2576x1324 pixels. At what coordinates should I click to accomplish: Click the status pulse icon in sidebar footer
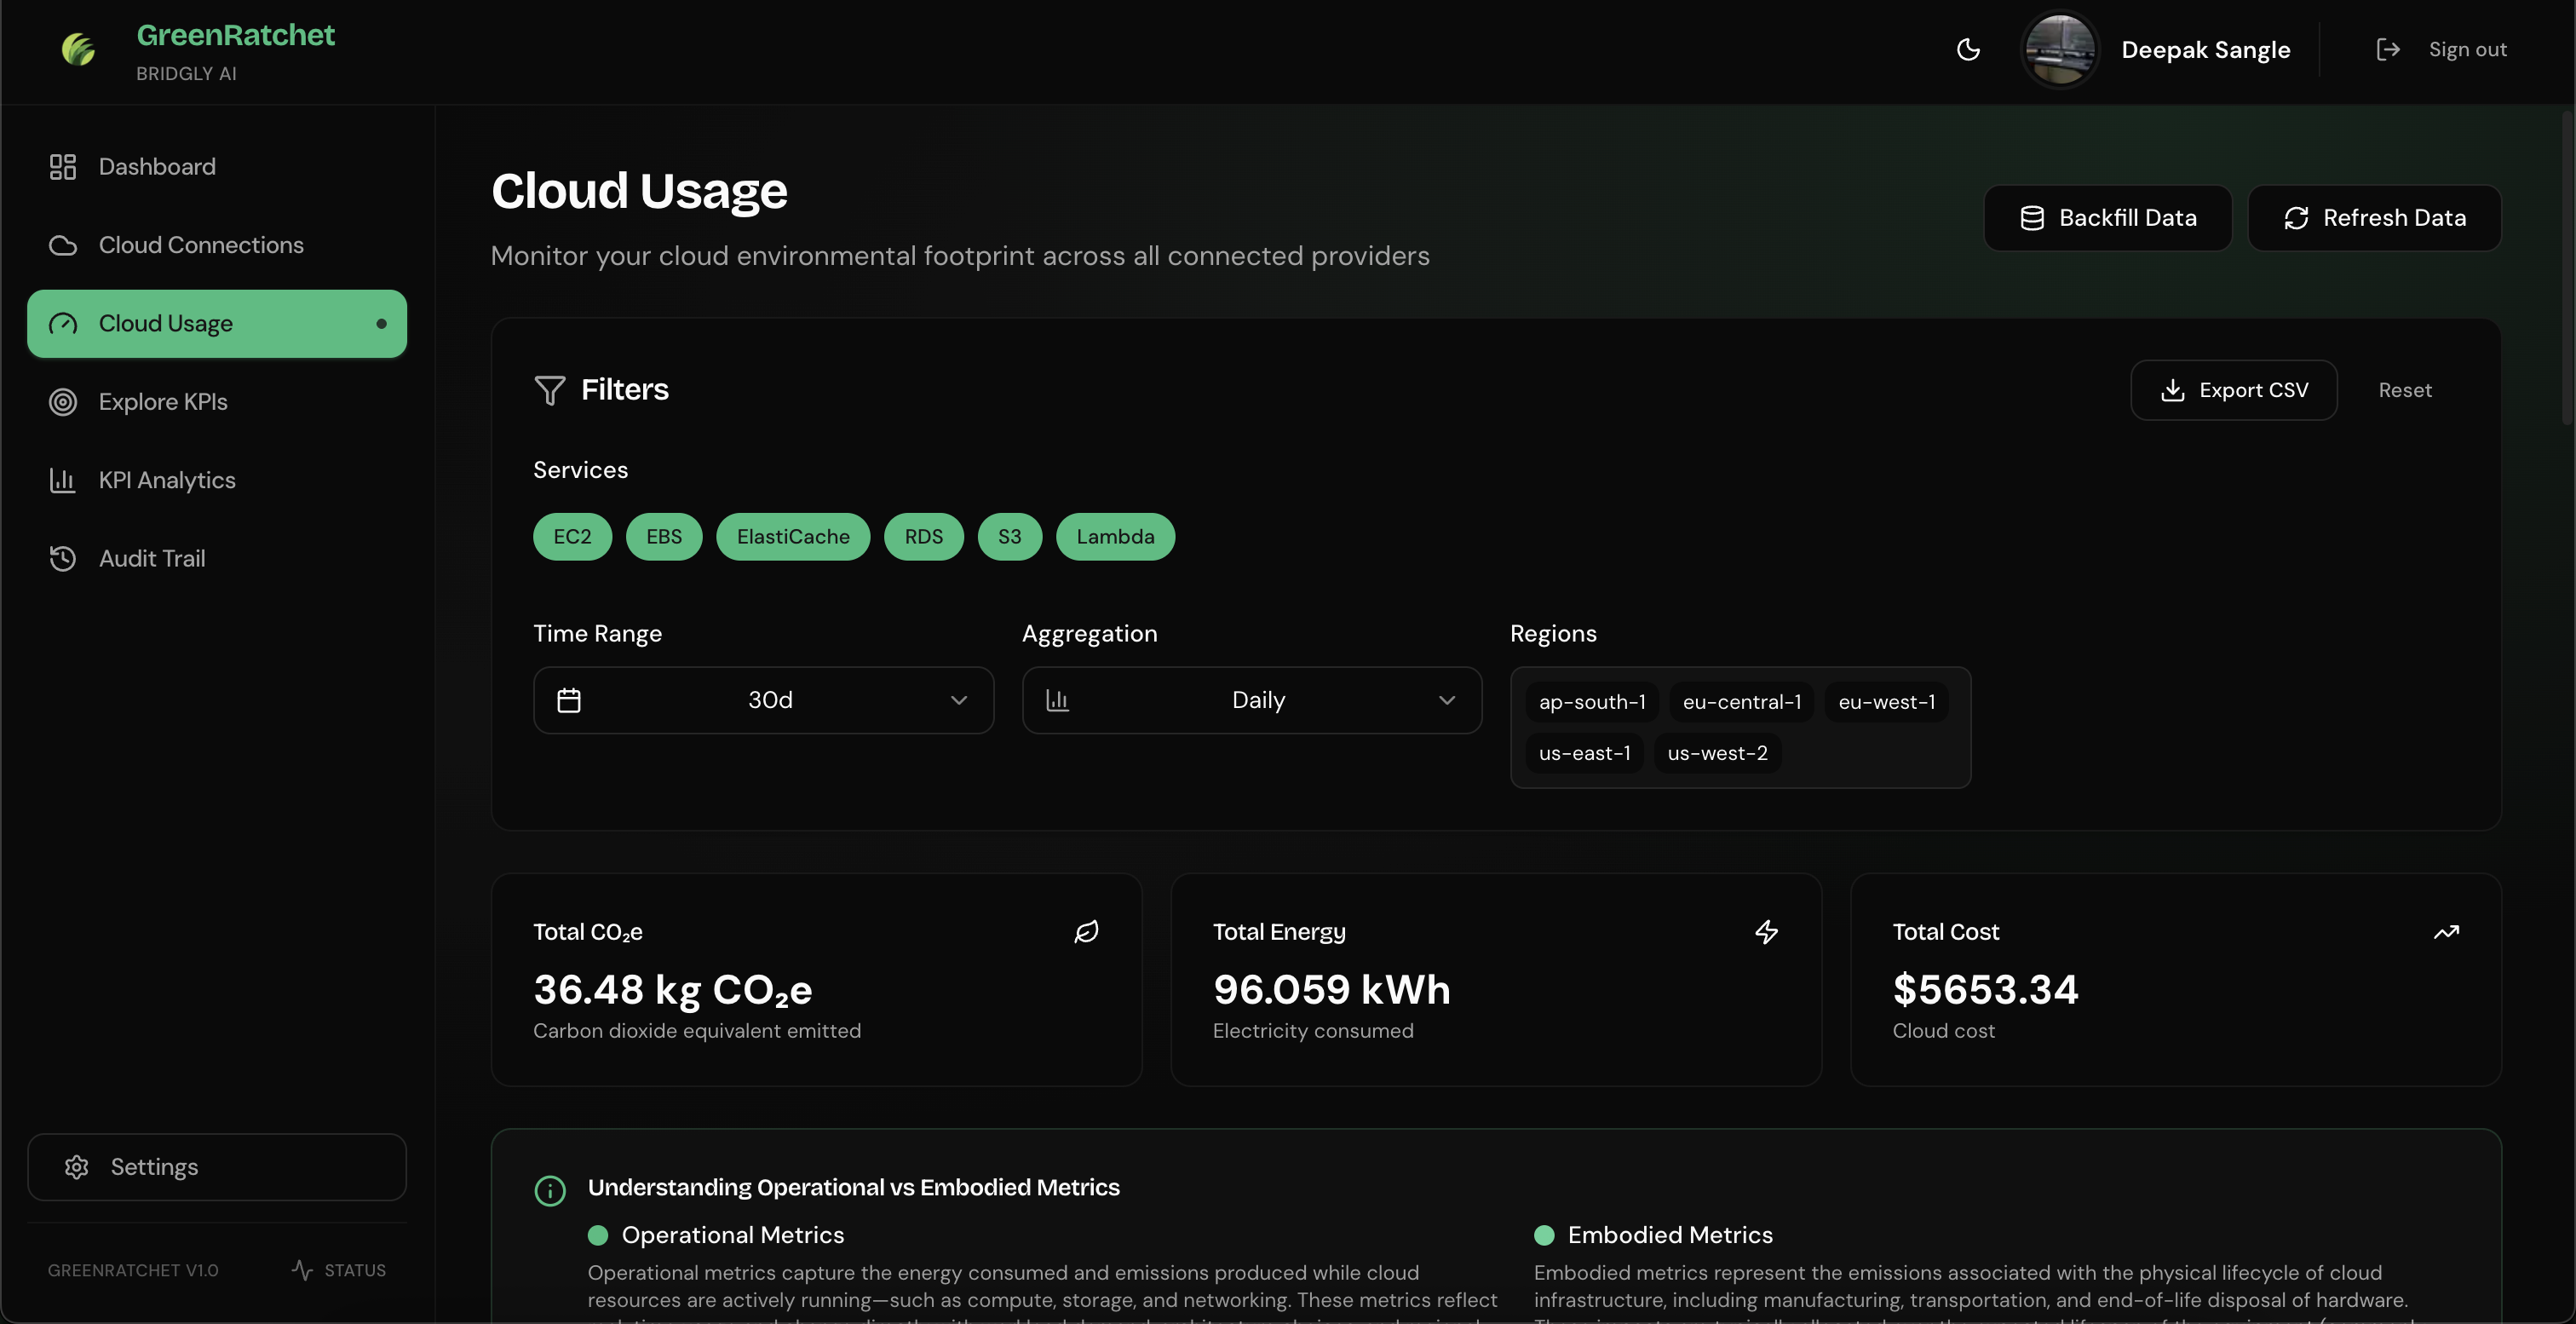tap(302, 1270)
